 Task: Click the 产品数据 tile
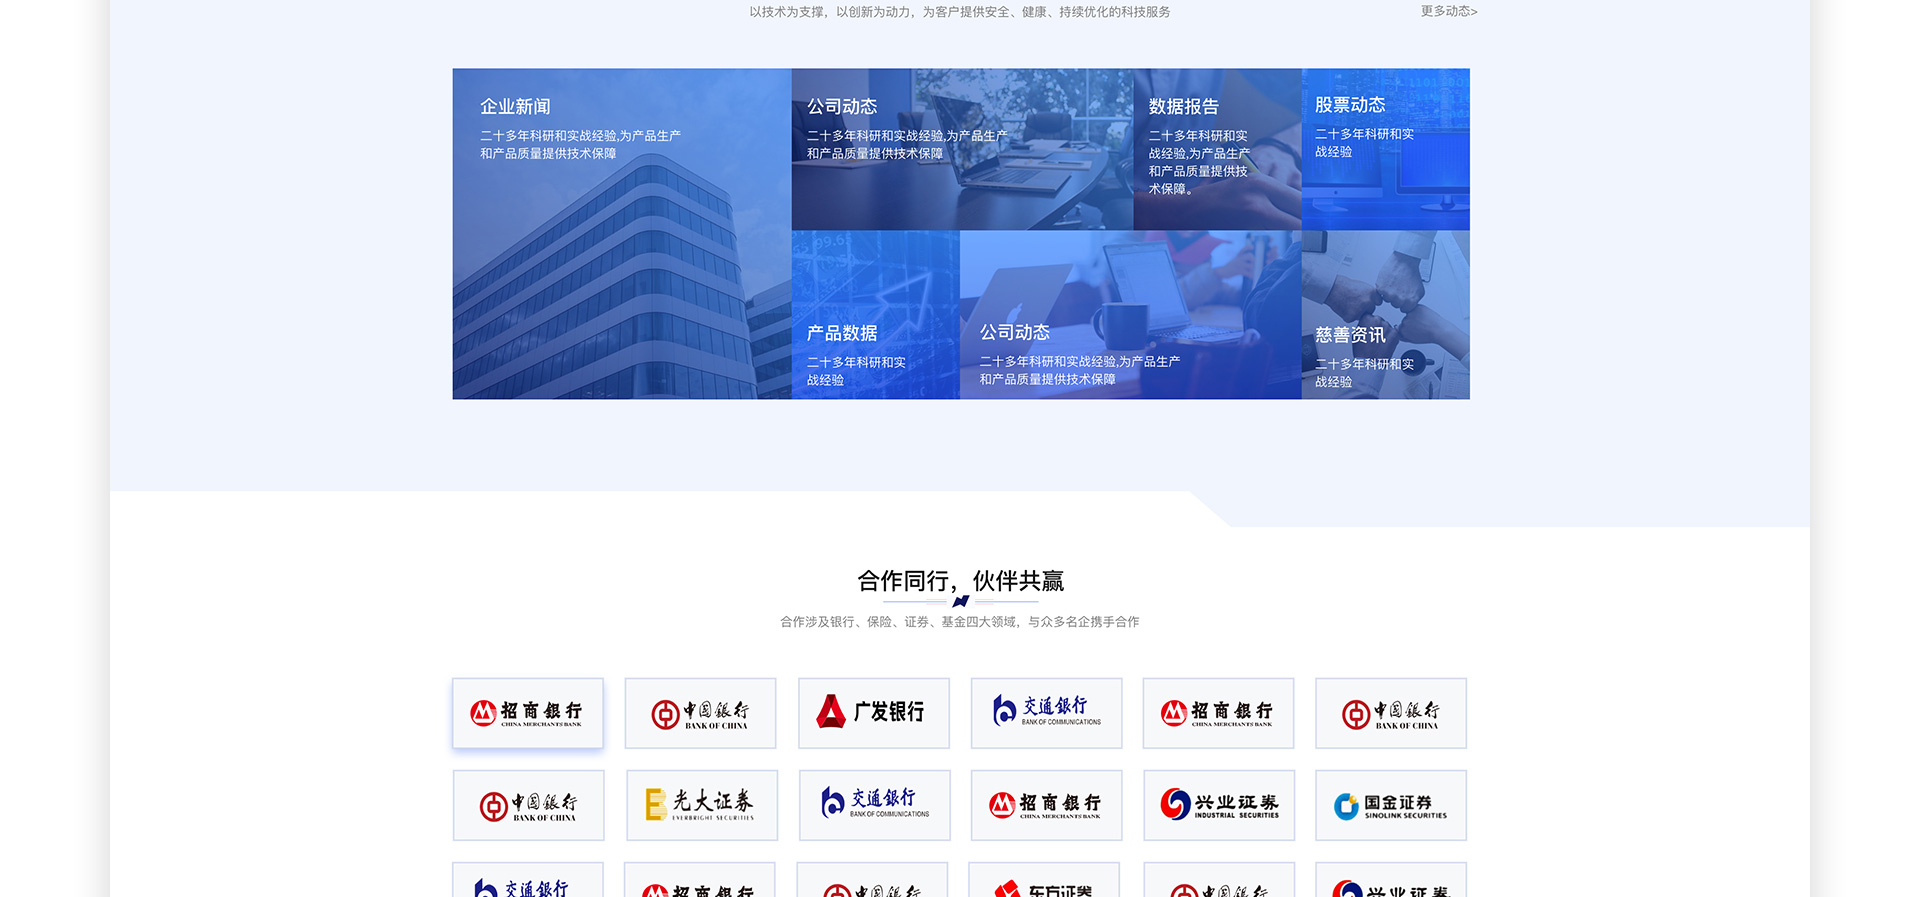[875, 315]
